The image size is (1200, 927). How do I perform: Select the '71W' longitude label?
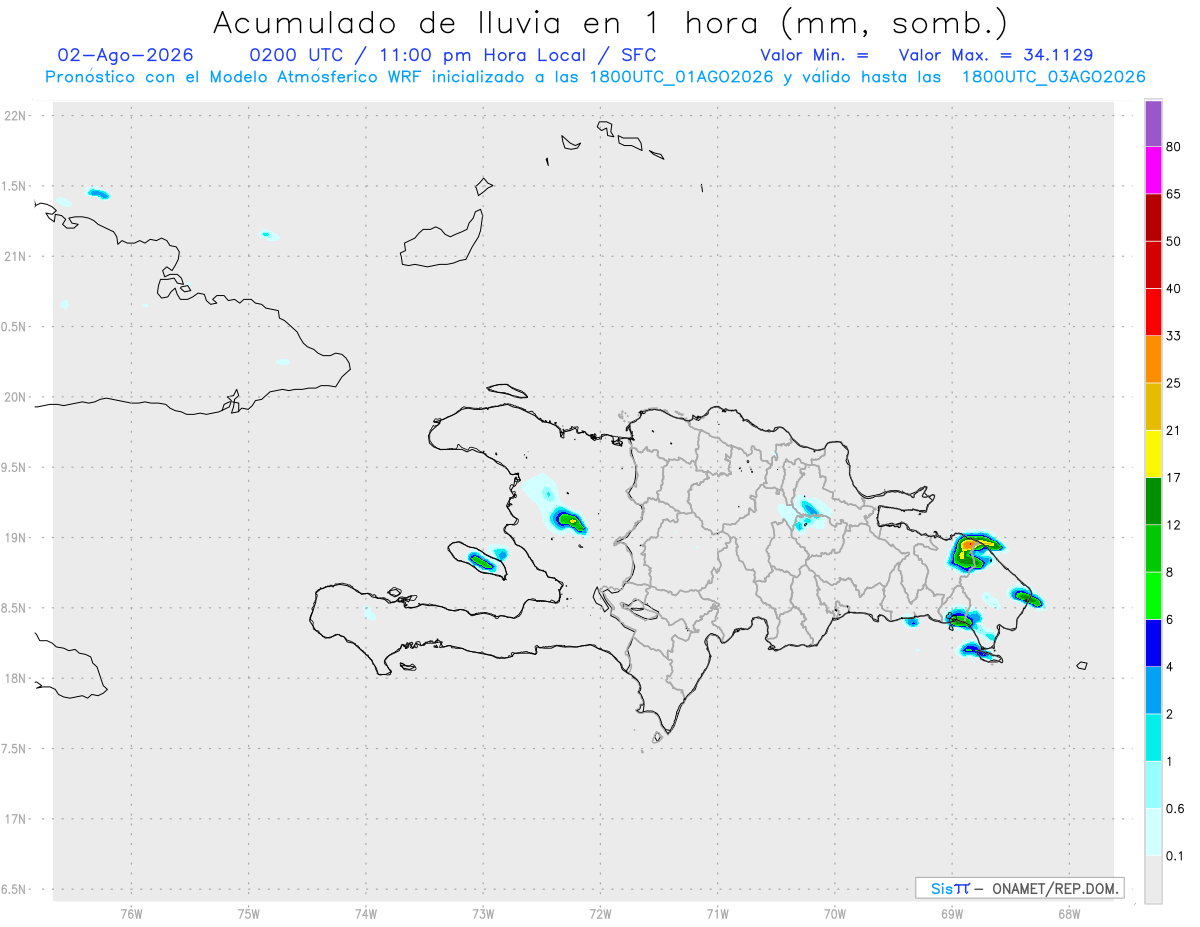point(717,912)
